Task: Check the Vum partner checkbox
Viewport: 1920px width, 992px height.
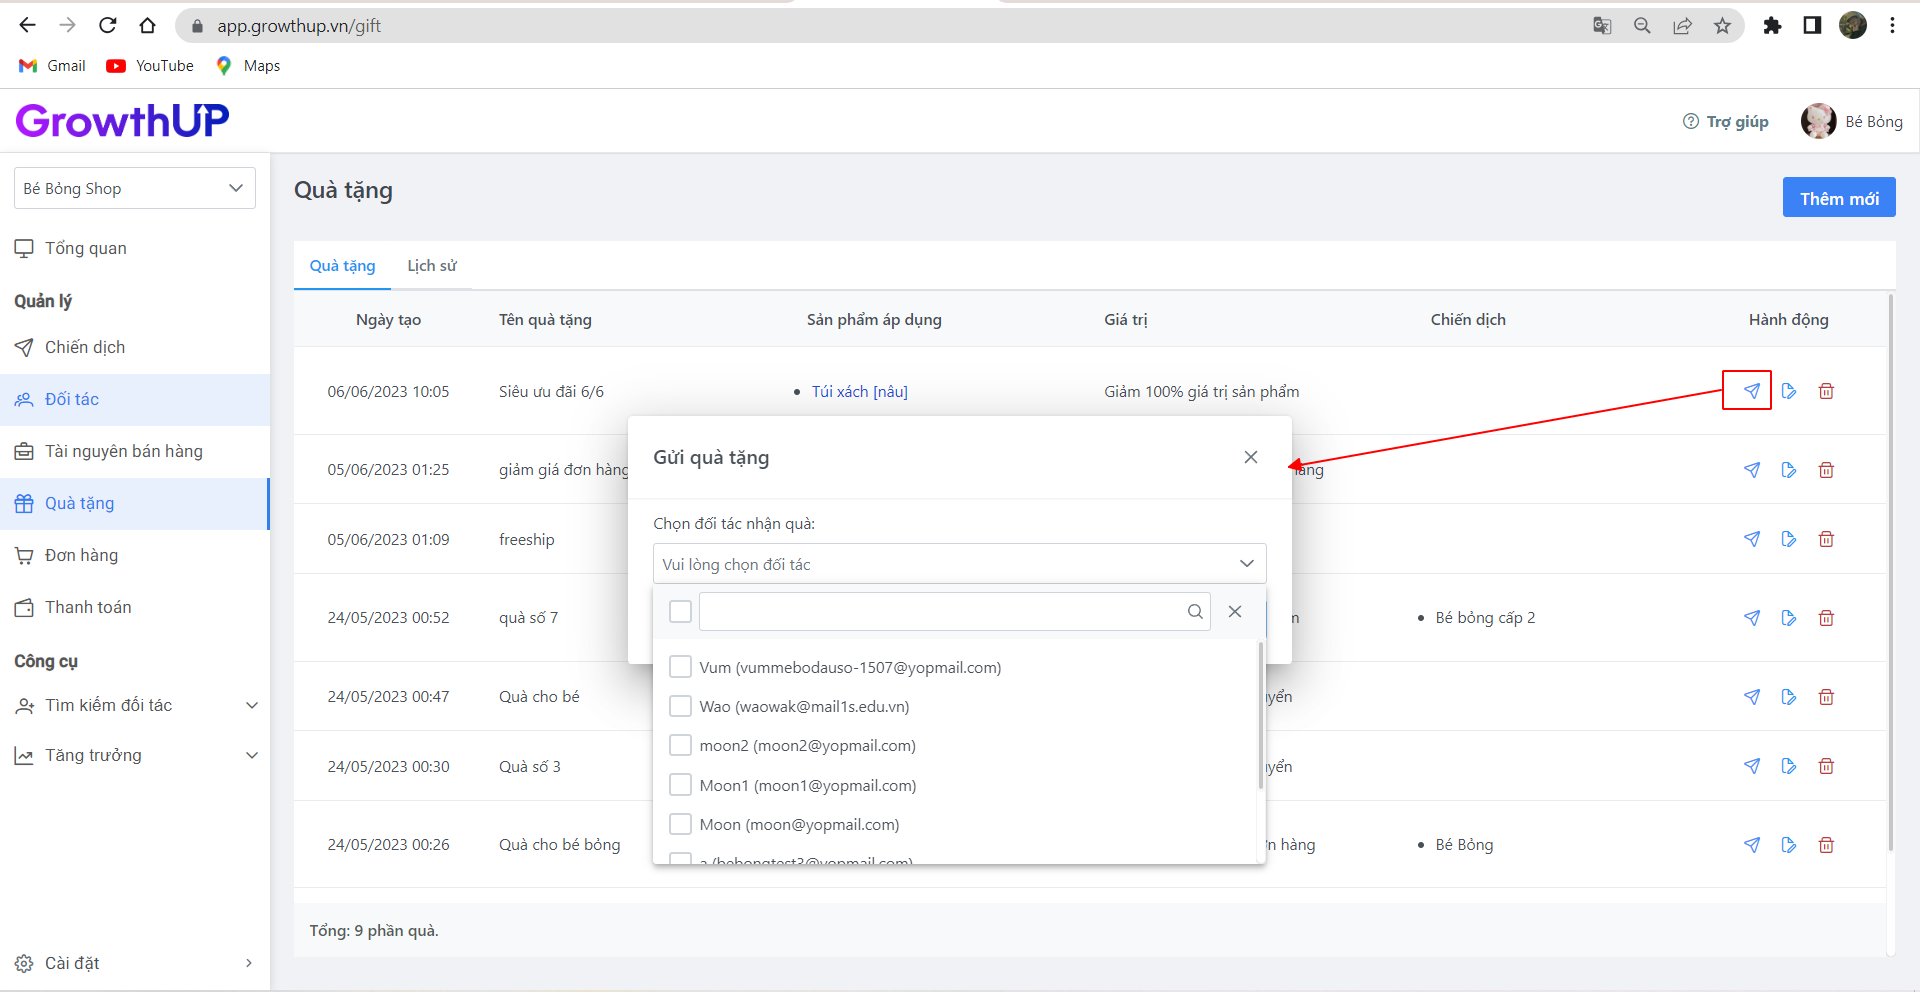Action: click(681, 667)
